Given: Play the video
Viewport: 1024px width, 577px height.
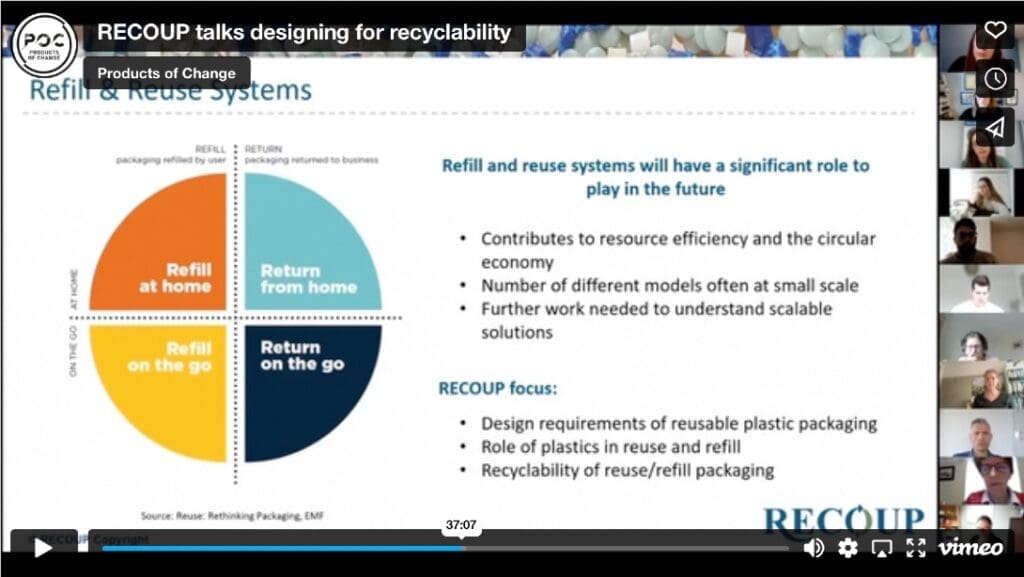Looking at the screenshot, I should tap(44, 547).
